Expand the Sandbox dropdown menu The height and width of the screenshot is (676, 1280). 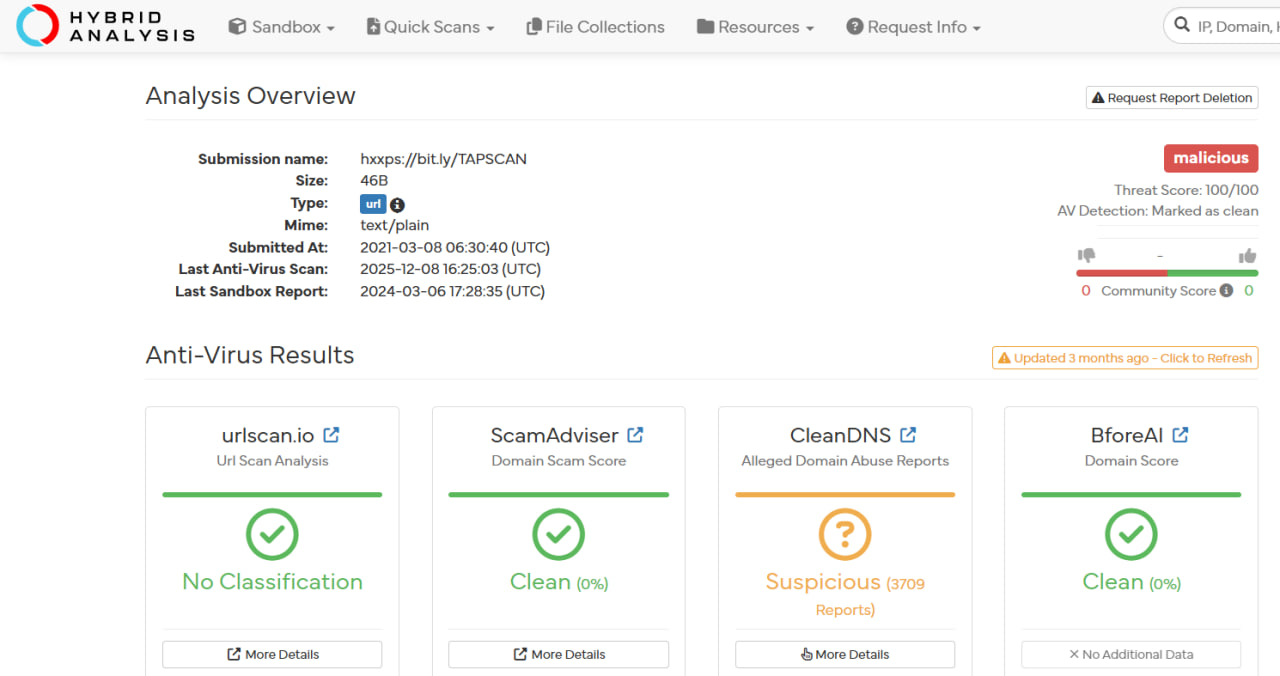(x=281, y=27)
